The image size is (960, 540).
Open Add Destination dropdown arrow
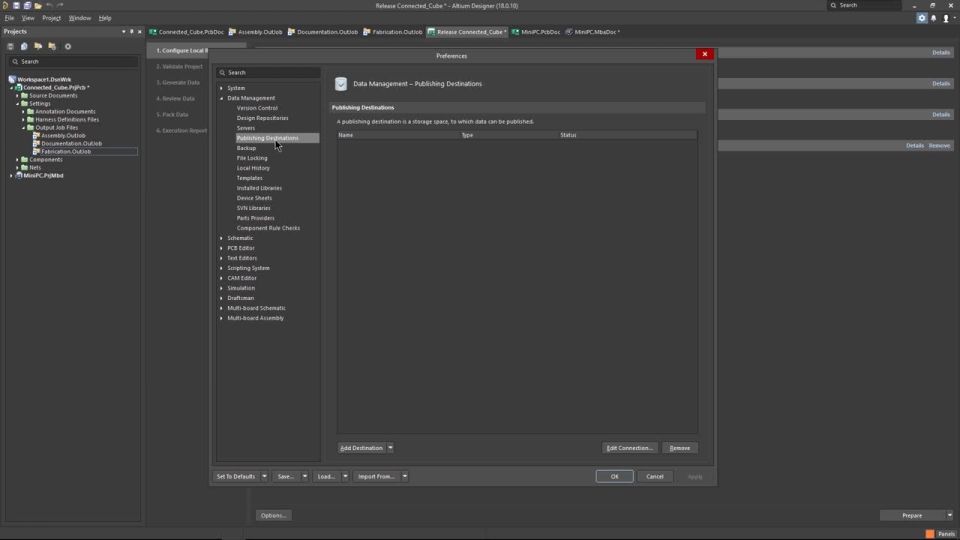390,448
